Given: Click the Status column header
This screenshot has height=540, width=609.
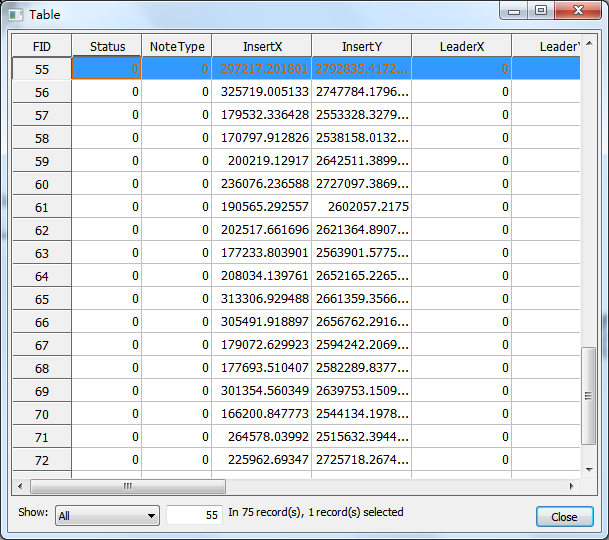Looking at the screenshot, I should (x=107, y=46).
